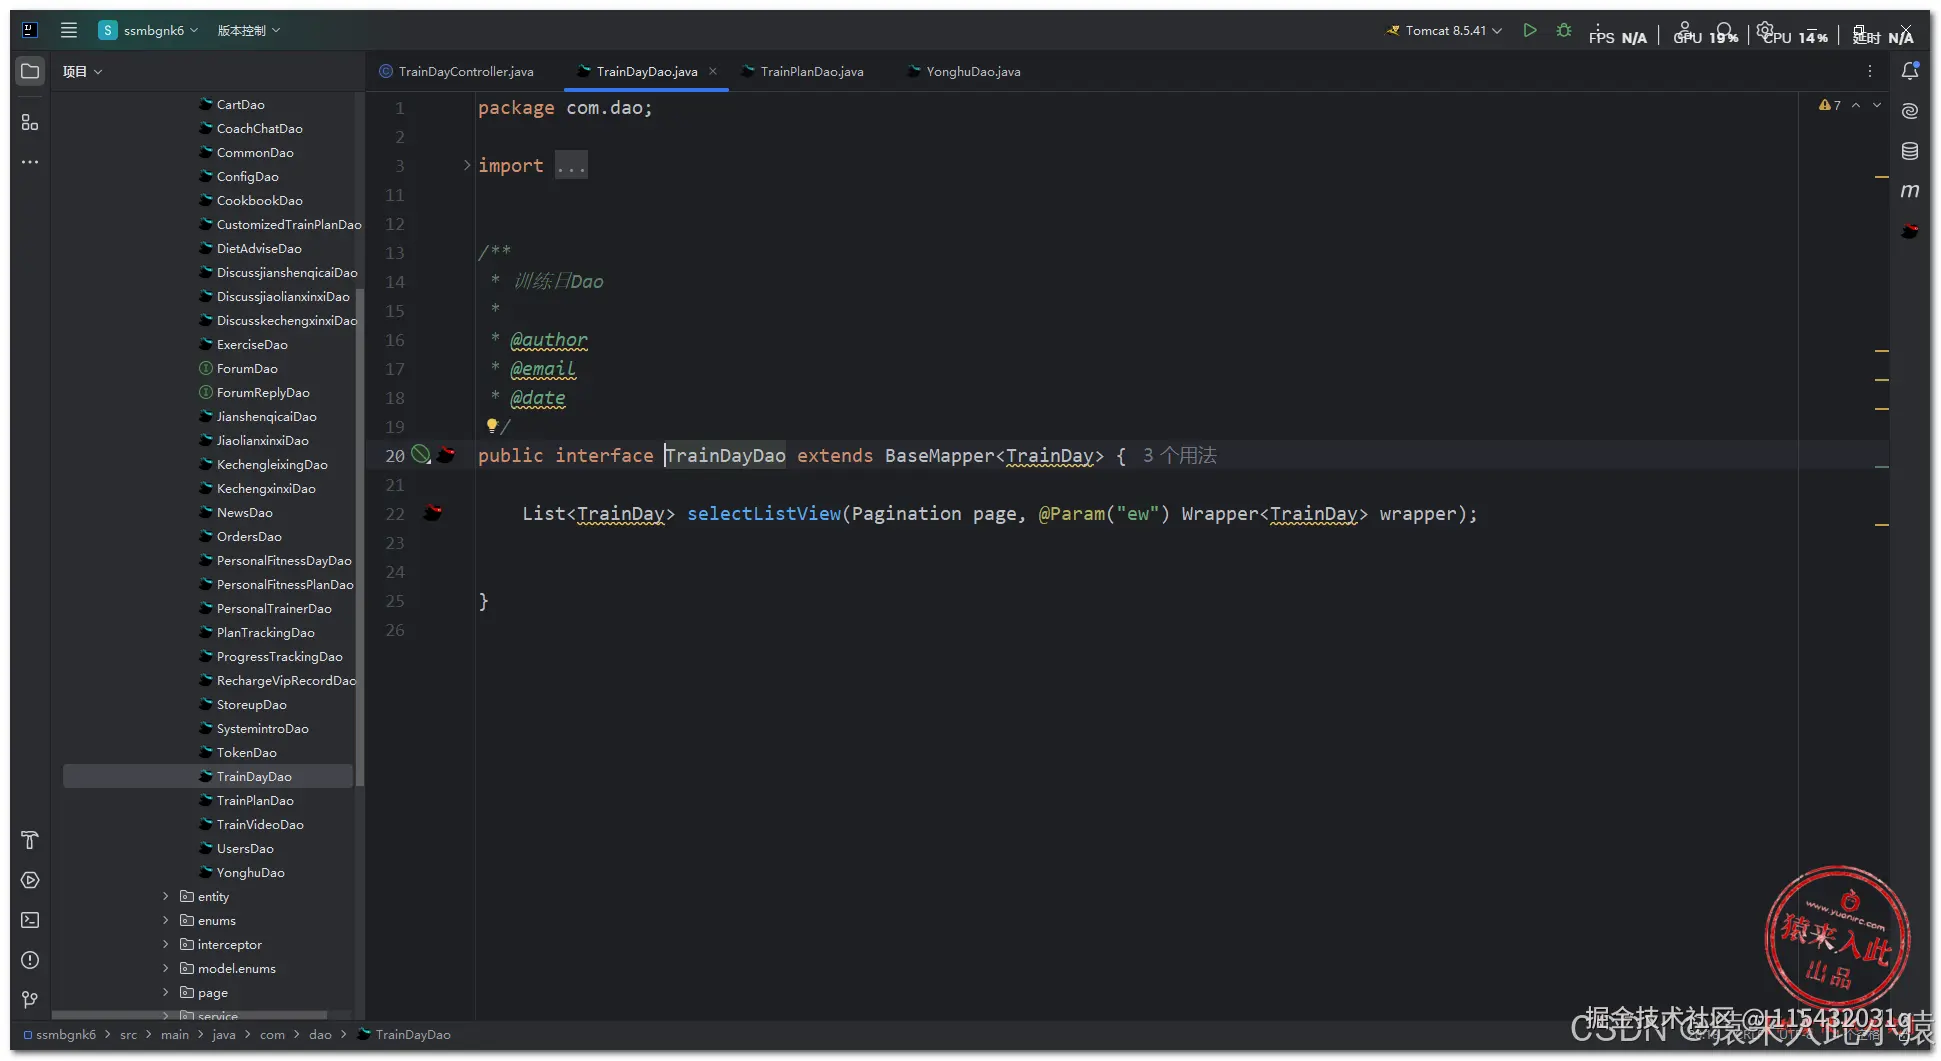The height and width of the screenshot is (1061, 1941).
Task: Close the TrainDayDao.java tab
Action: (x=713, y=72)
